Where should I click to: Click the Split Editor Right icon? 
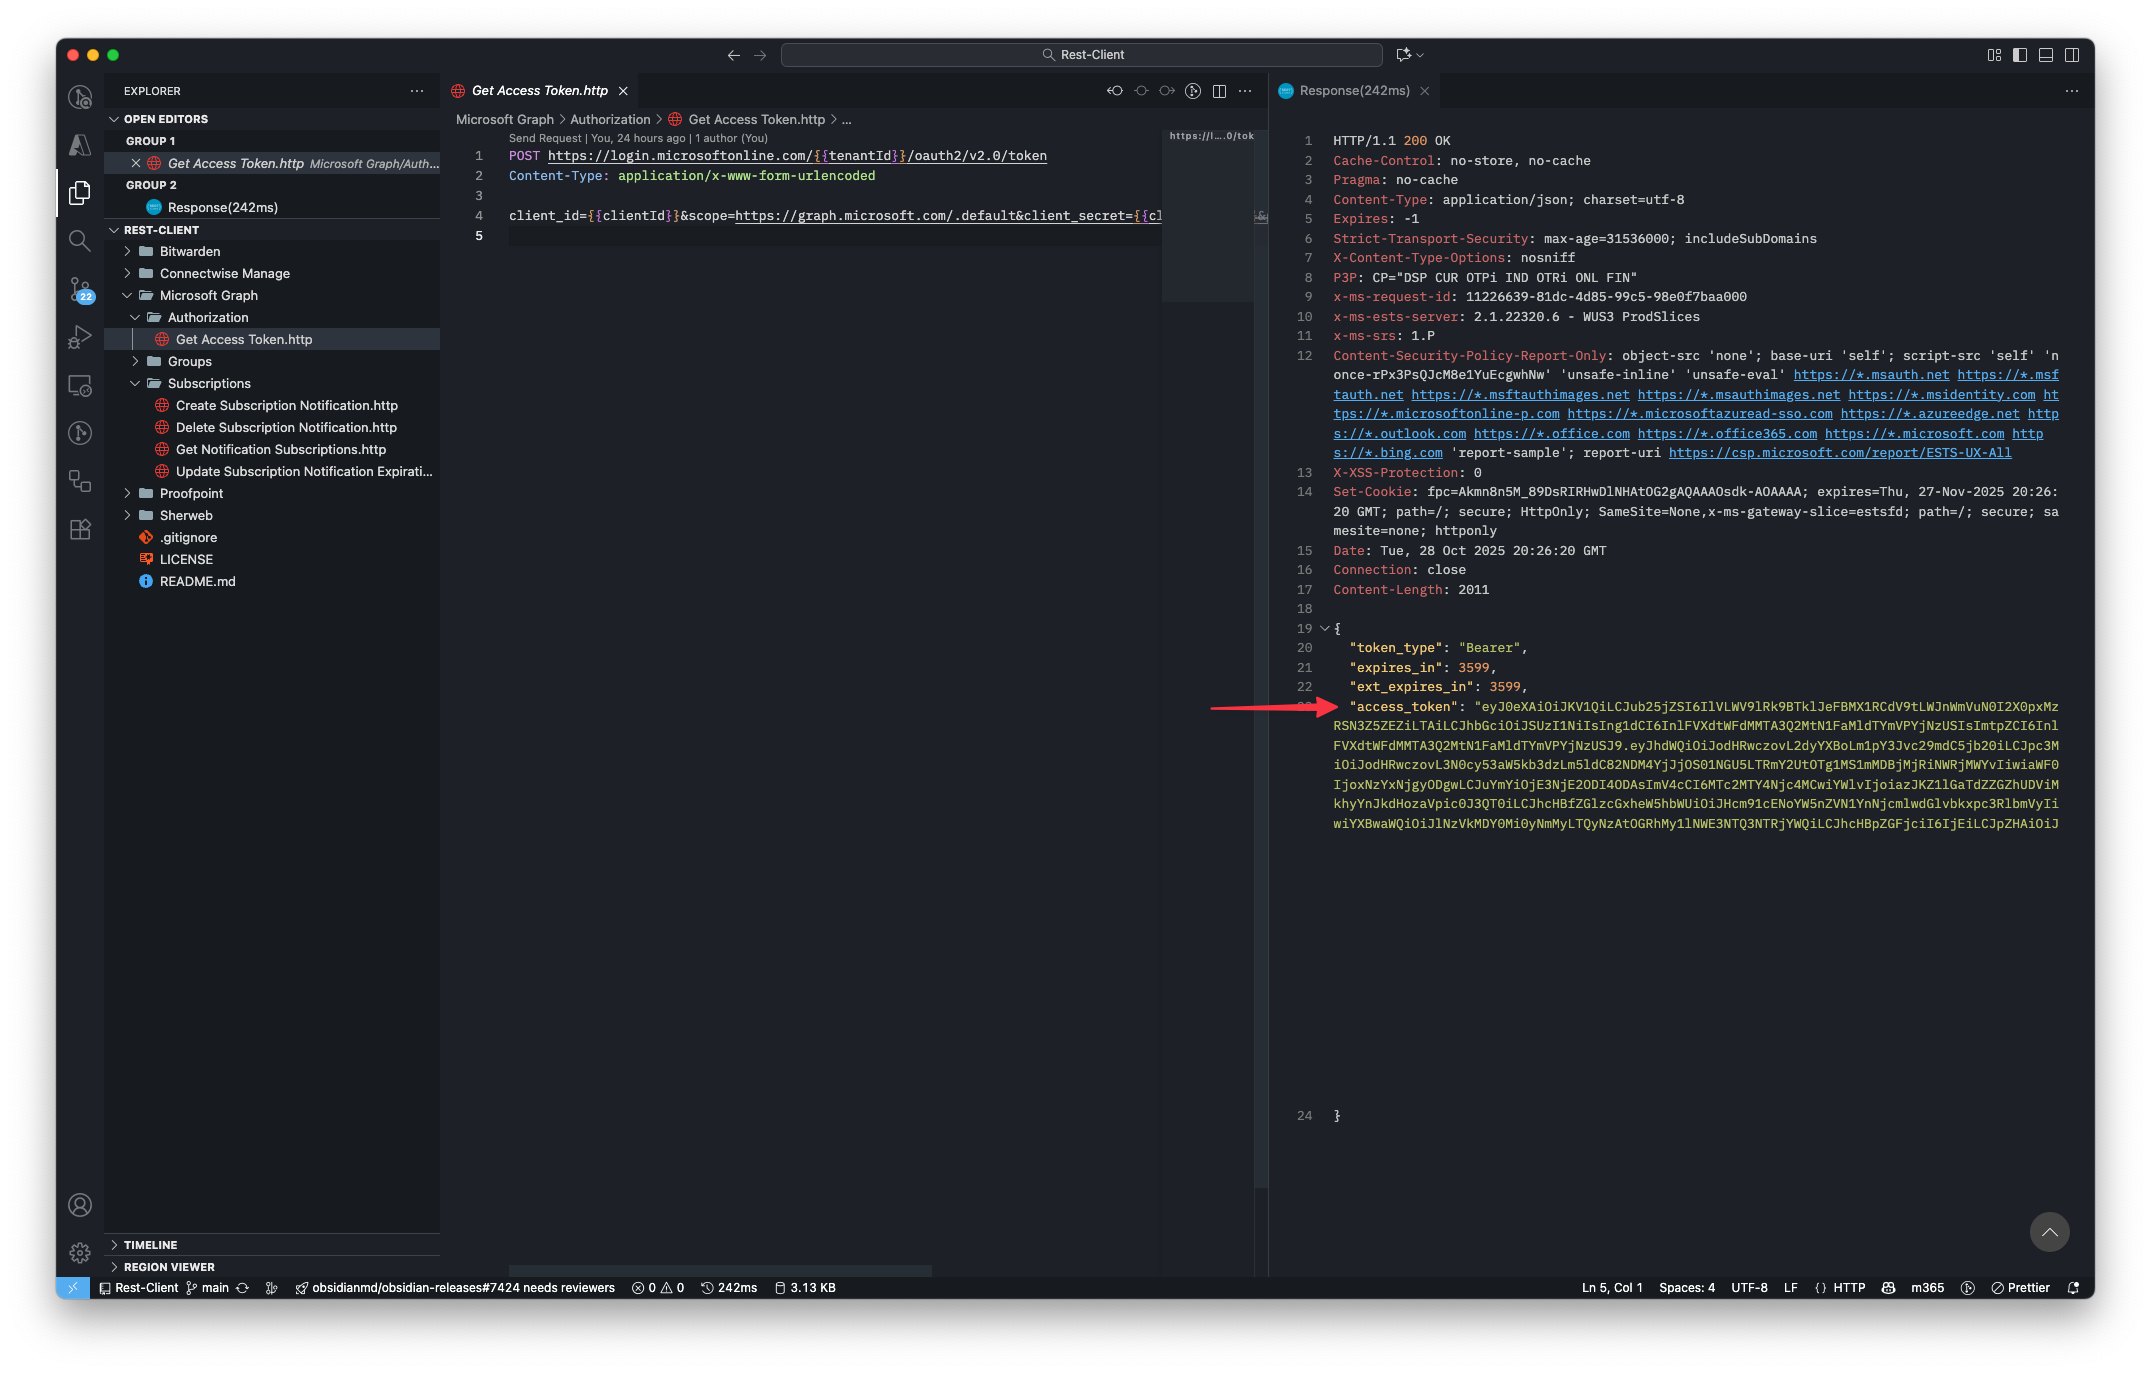coord(1219,91)
